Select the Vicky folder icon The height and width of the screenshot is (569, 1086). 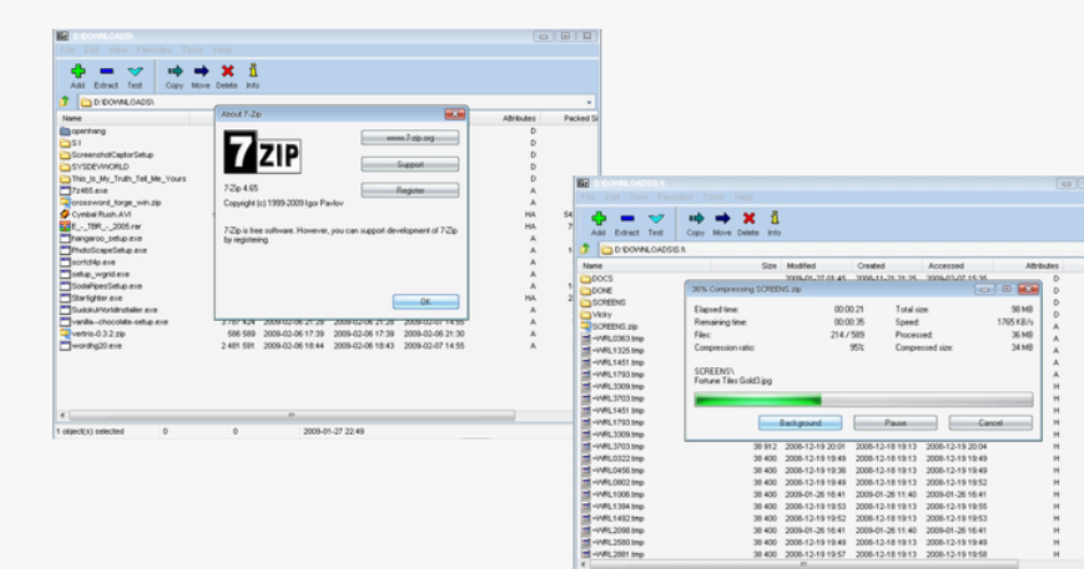pyautogui.click(x=586, y=314)
